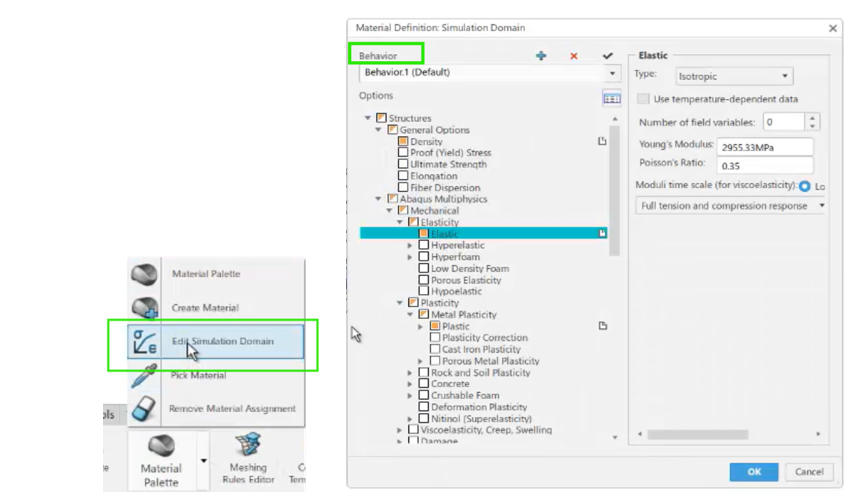Collapse the Metal Plasticity node
This screenshot has height=504, width=856.
point(410,315)
